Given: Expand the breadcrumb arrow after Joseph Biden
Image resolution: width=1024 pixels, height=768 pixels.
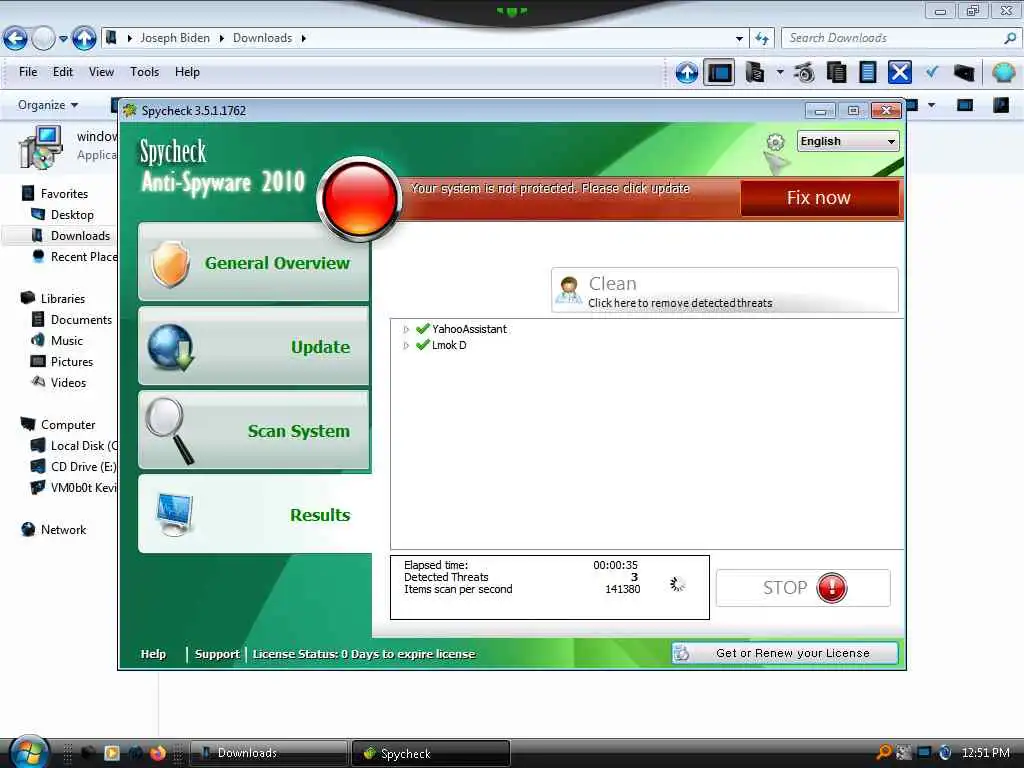Looking at the screenshot, I should coord(221,39).
